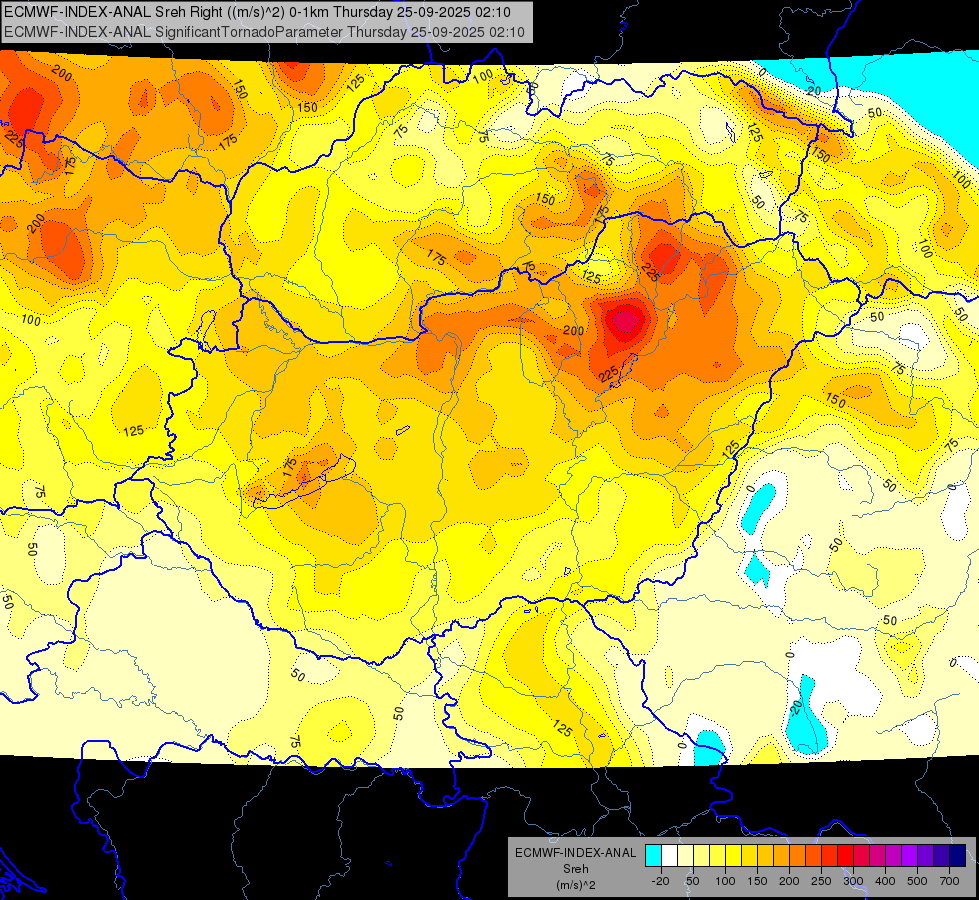Click the 400 tick label on legend
This screenshot has height=900, width=979.
(885, 881)
